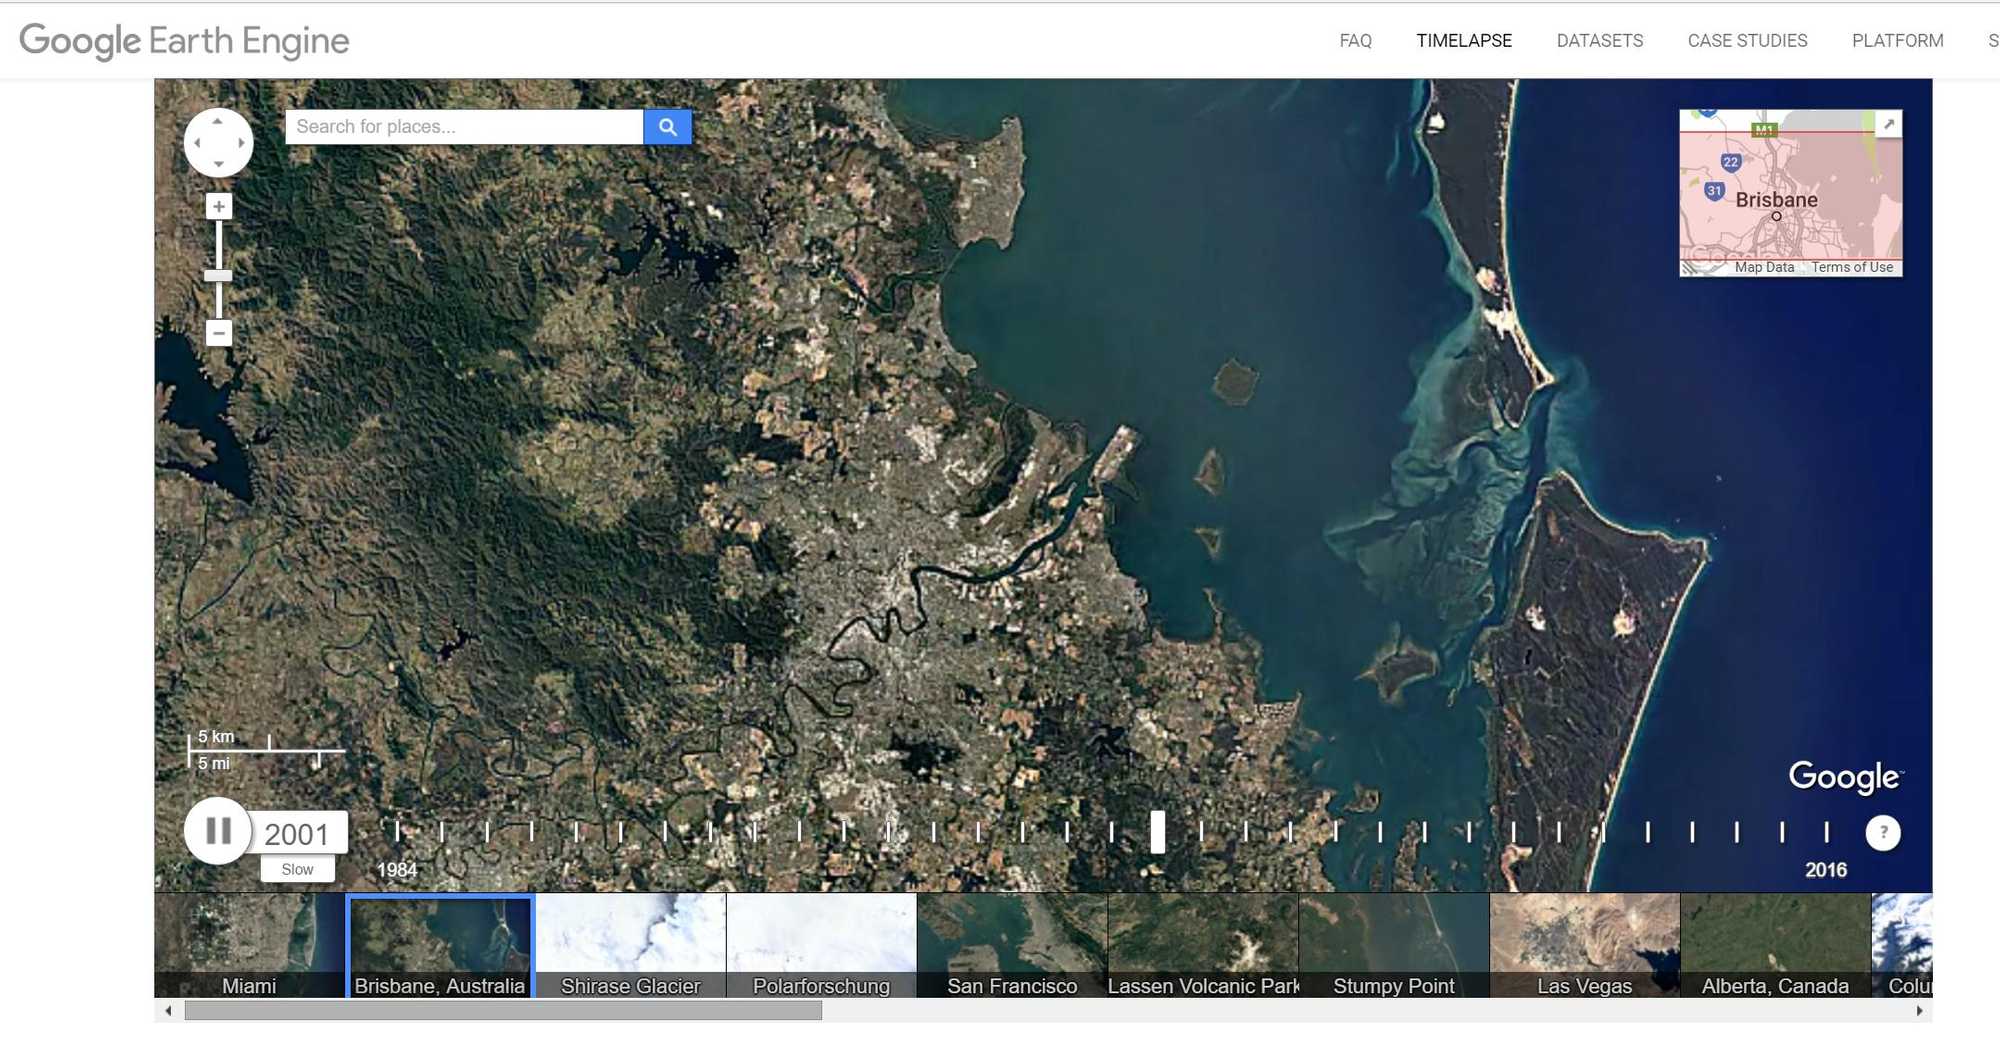Image resolution: width=2000 pixels, height=1039 pixels.
Task: Click the 2001 year display
Action: coord(297,834)
